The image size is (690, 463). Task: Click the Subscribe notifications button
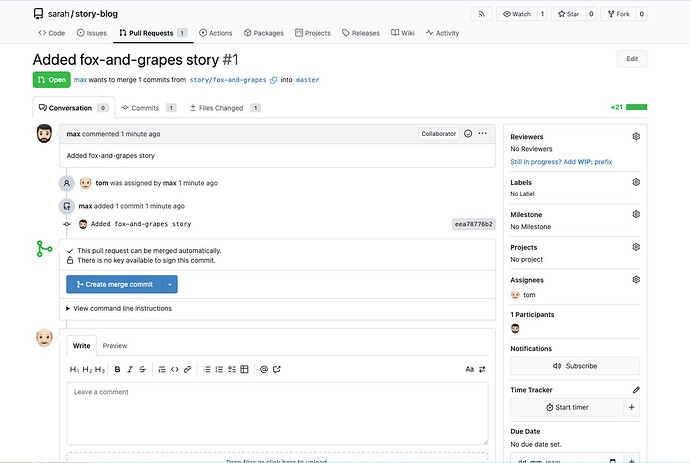575,366
